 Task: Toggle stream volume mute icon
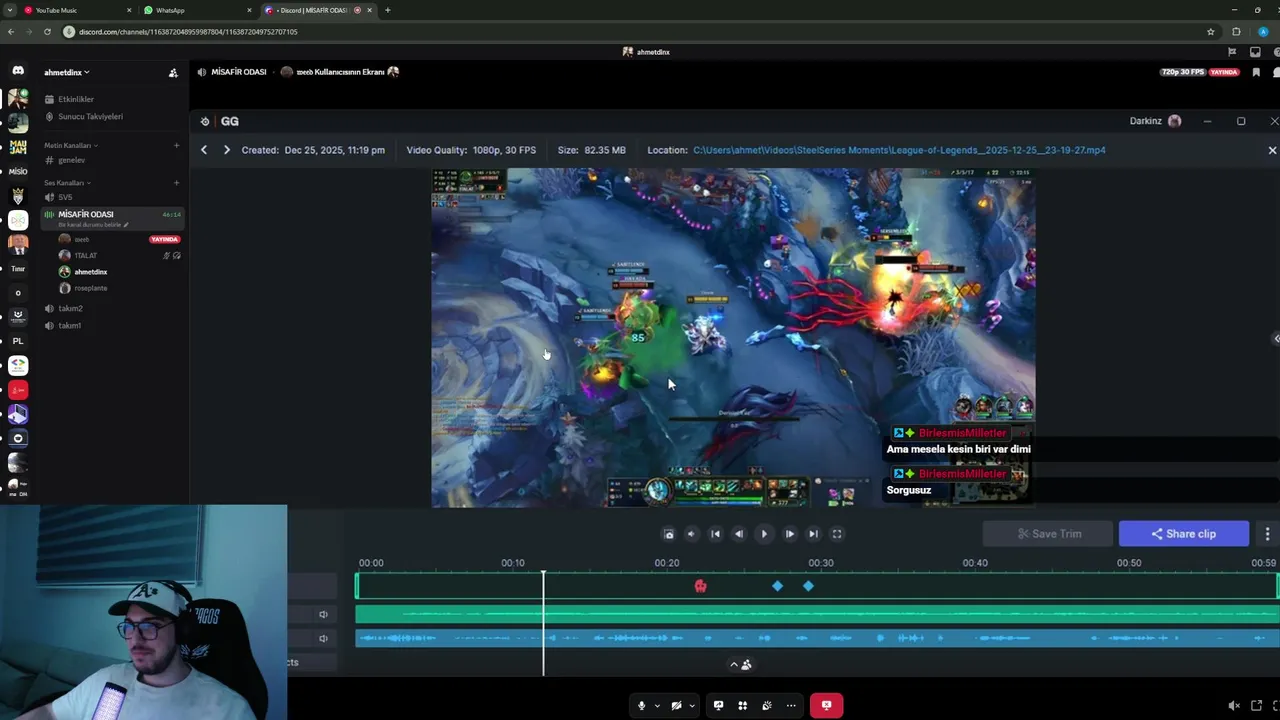pos(1234,706)
